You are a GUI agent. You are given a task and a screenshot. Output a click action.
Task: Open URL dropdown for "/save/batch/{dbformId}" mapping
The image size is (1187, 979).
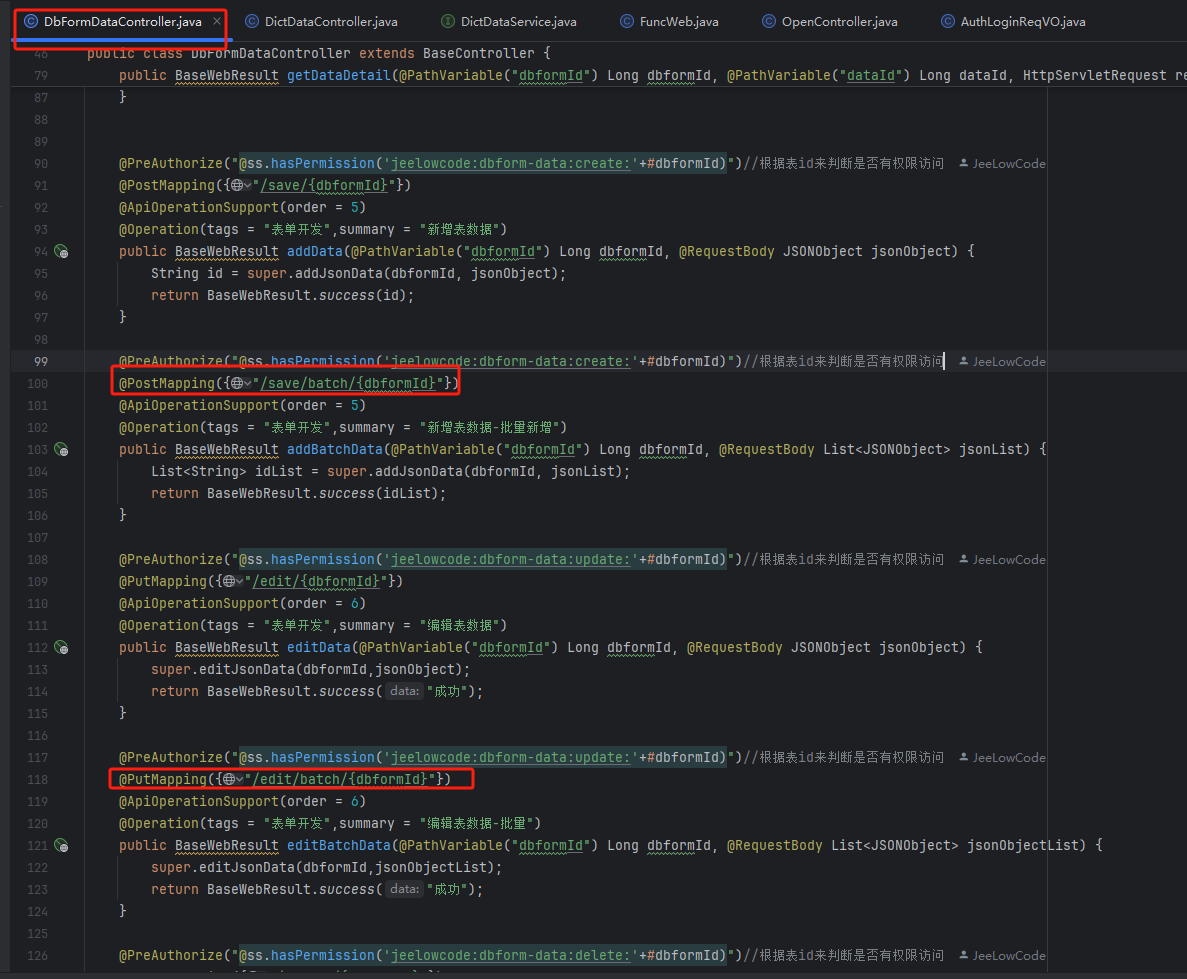[x=247, y=384]
